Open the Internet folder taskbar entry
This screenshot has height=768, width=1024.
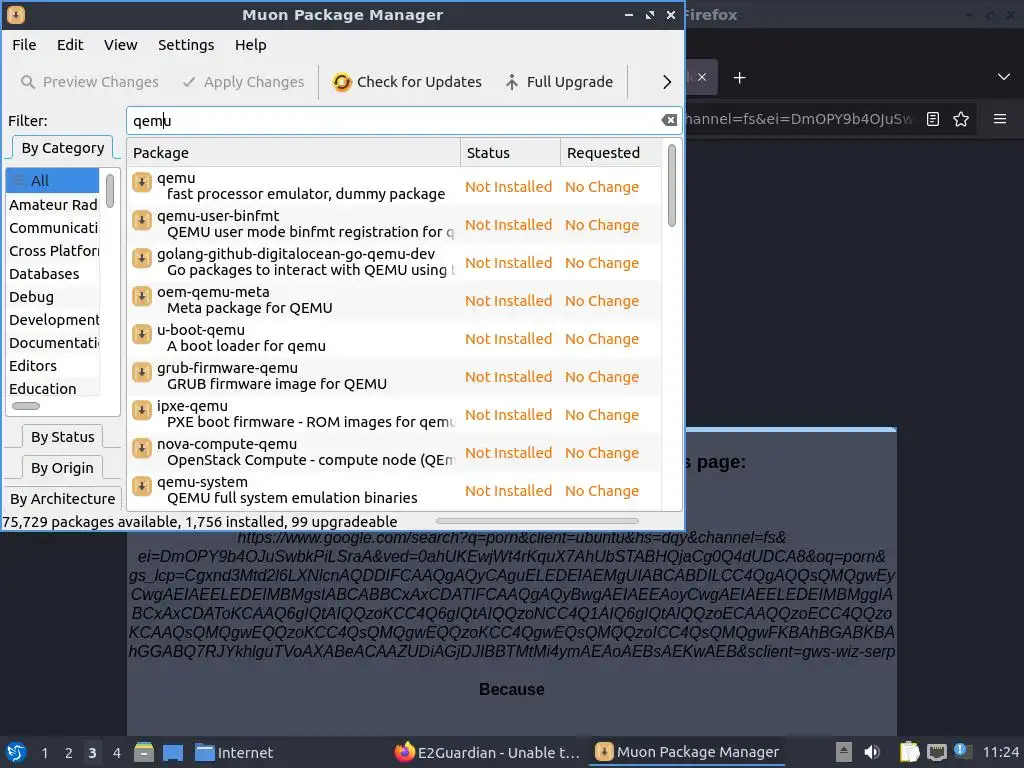pyautogui.click(x=234, y=752)
